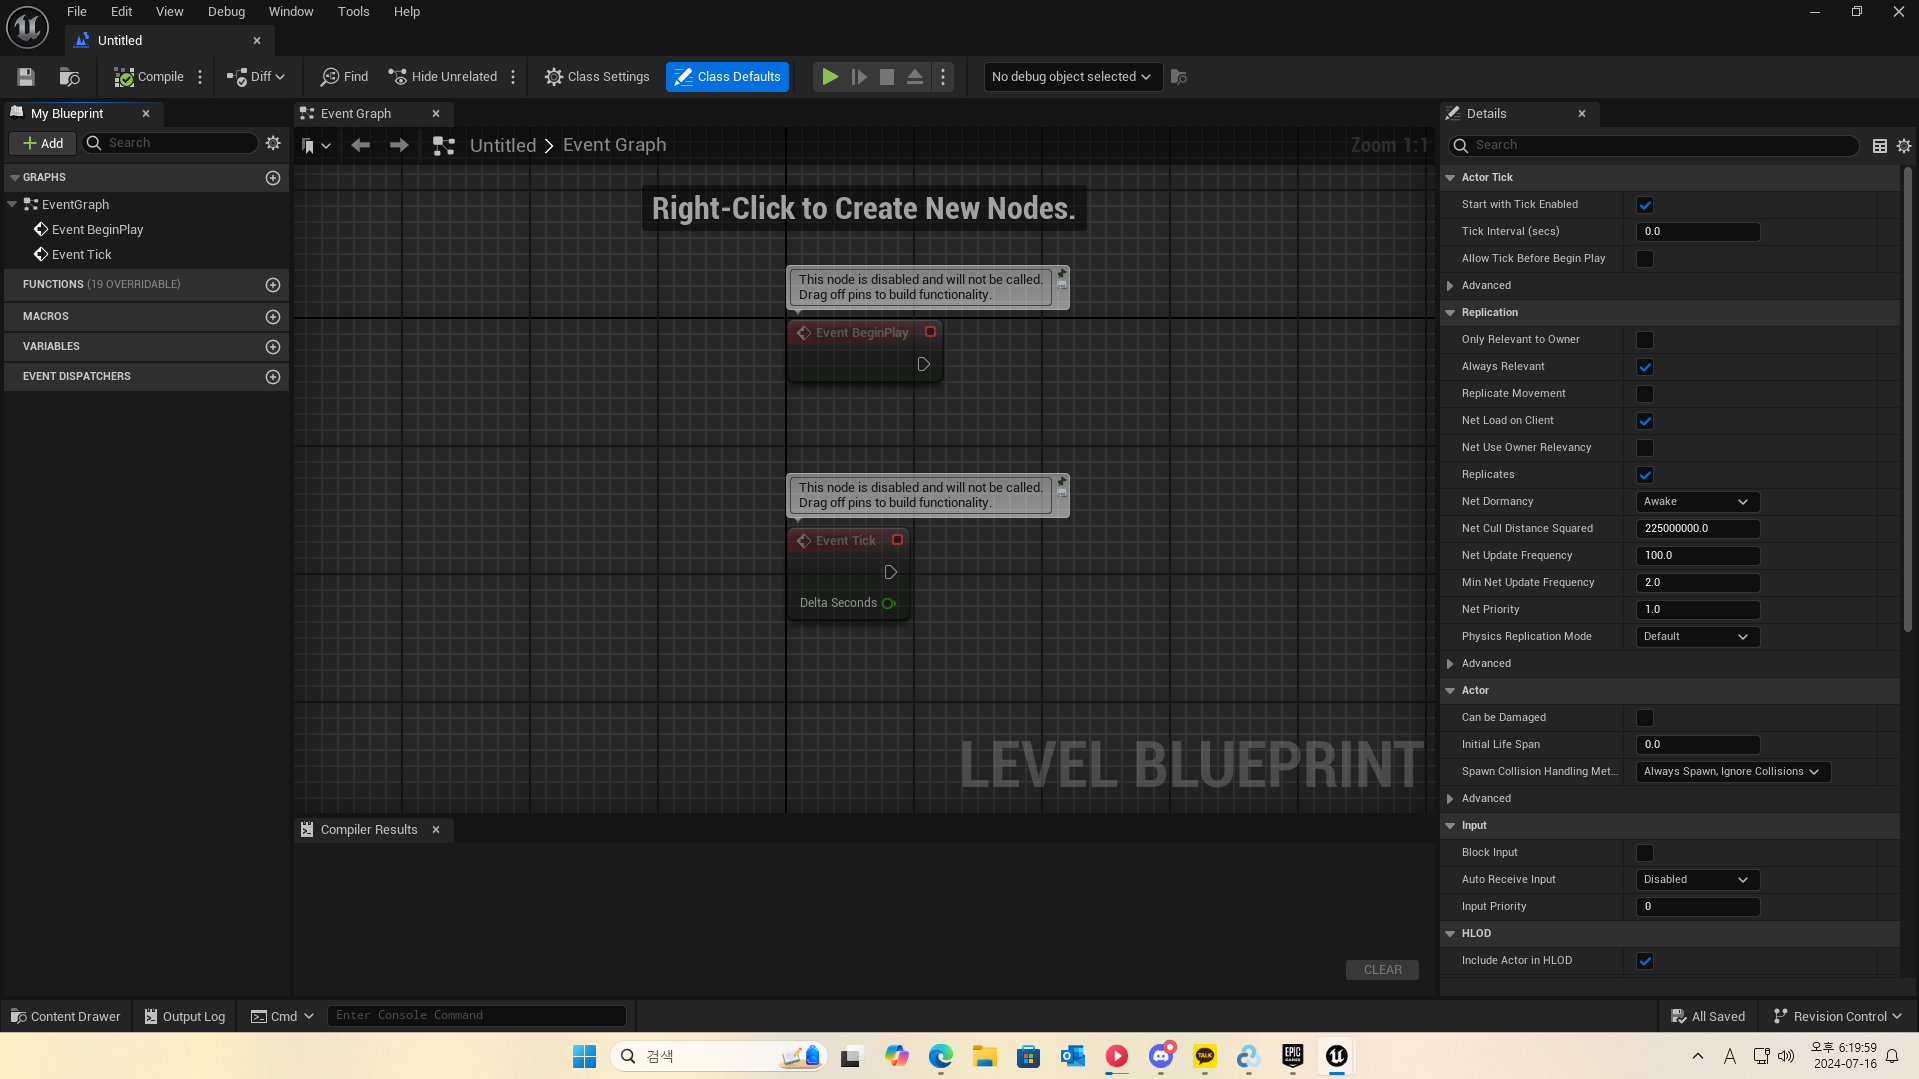
Task: Toggle Hide Unrelated nodes
Action: click(x=442, y=77)
